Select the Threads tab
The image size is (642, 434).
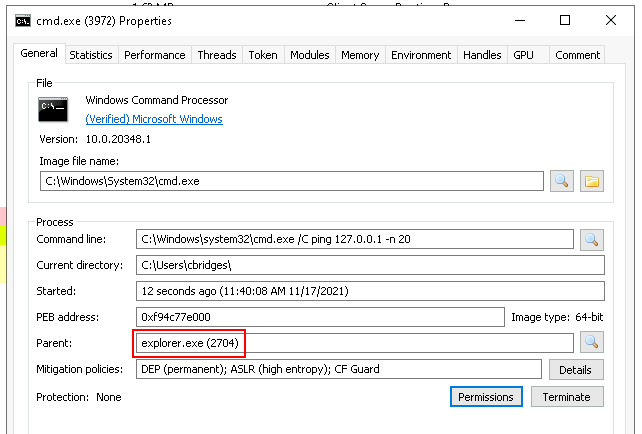pyautogui.click(x=217, y=56)
